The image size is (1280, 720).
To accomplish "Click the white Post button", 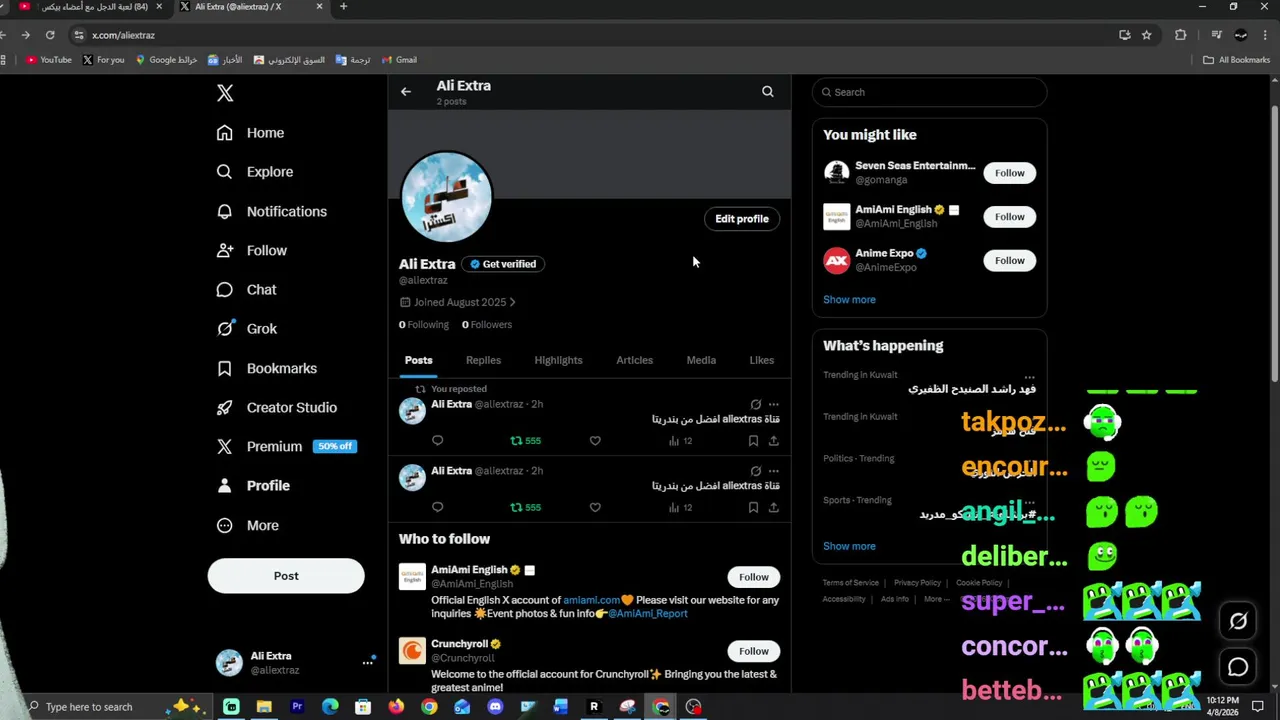I will (286, 576).
